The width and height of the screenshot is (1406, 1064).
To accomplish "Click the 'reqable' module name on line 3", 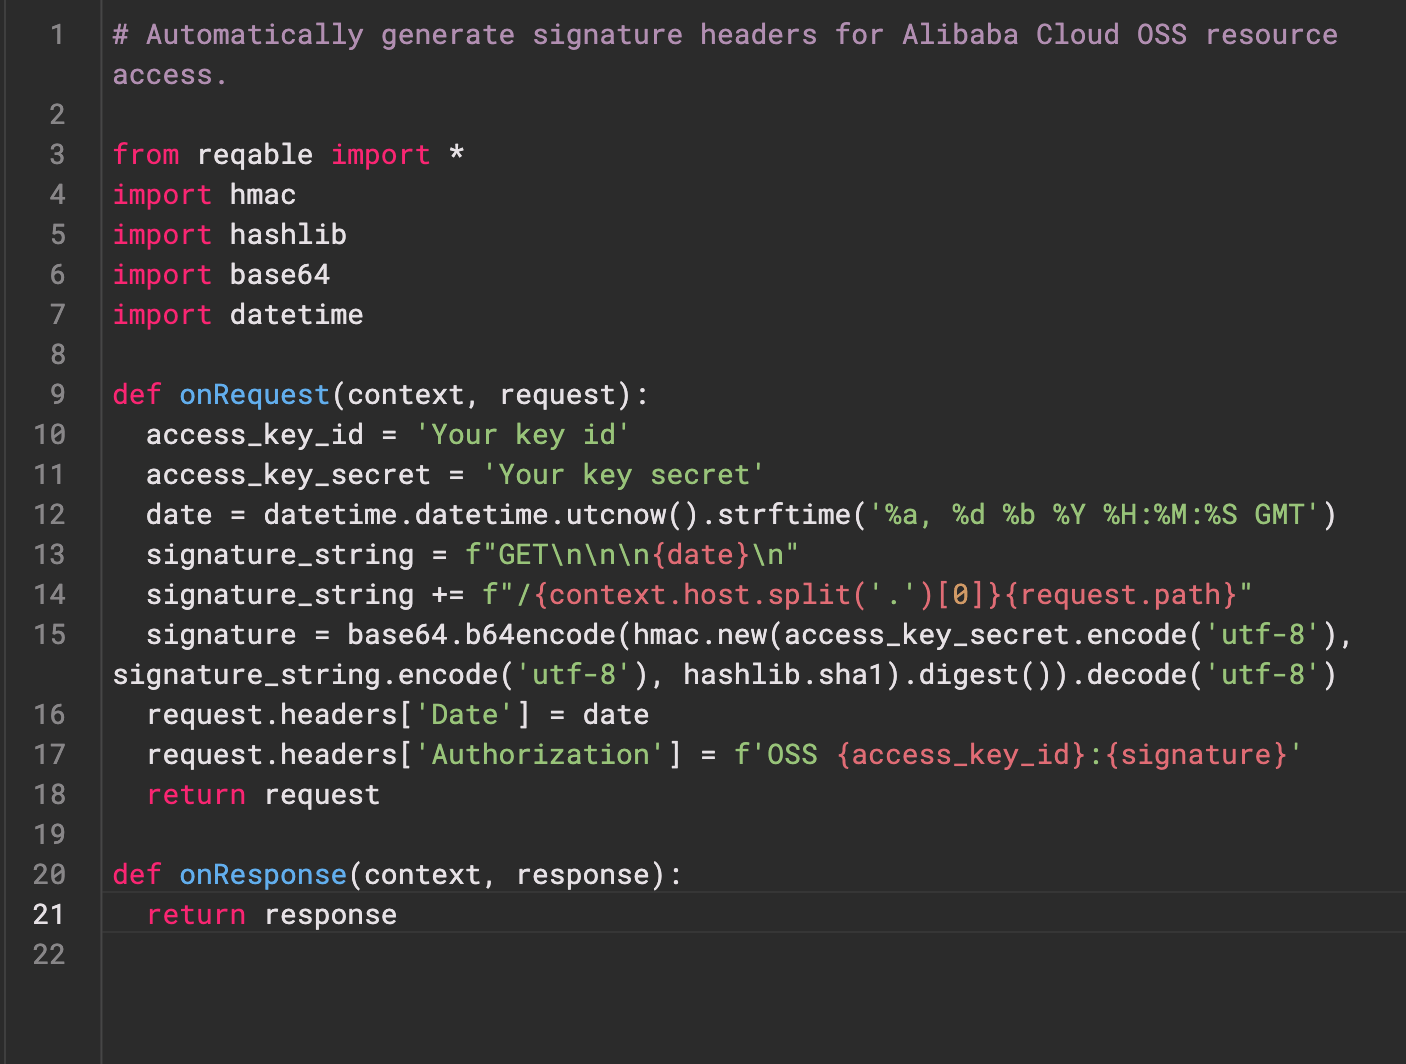I will click(255, 155).
